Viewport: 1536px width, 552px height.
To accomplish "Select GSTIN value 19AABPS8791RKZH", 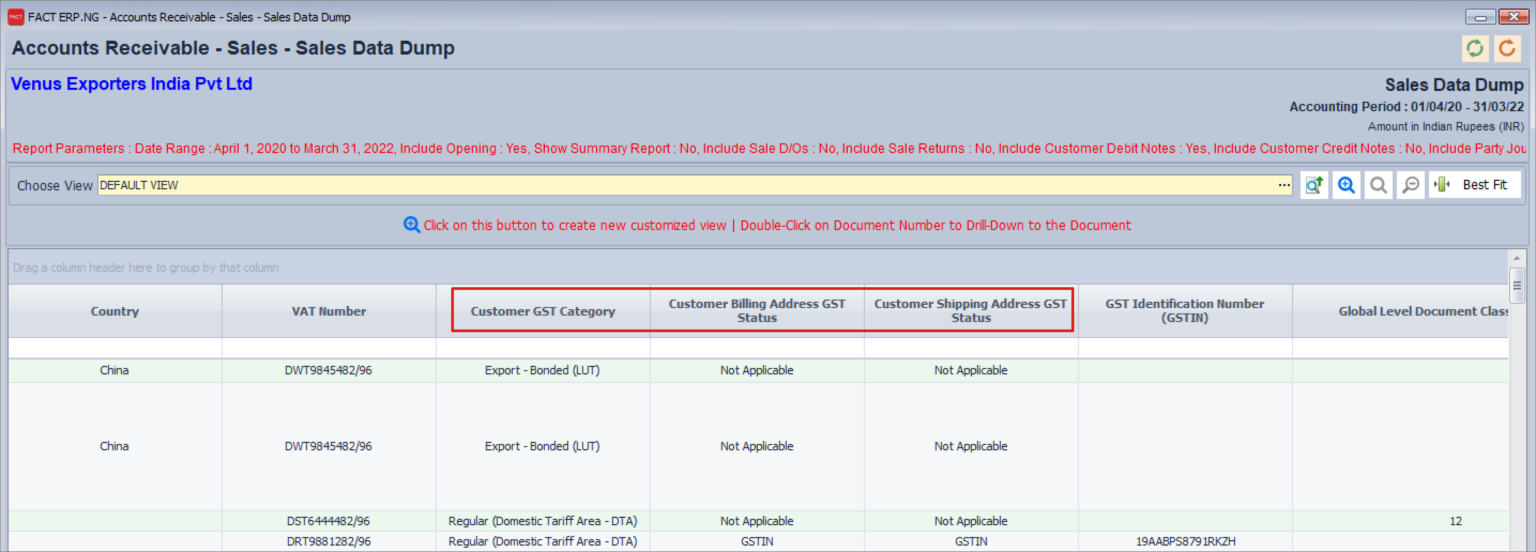I will tap(1185, 541).
